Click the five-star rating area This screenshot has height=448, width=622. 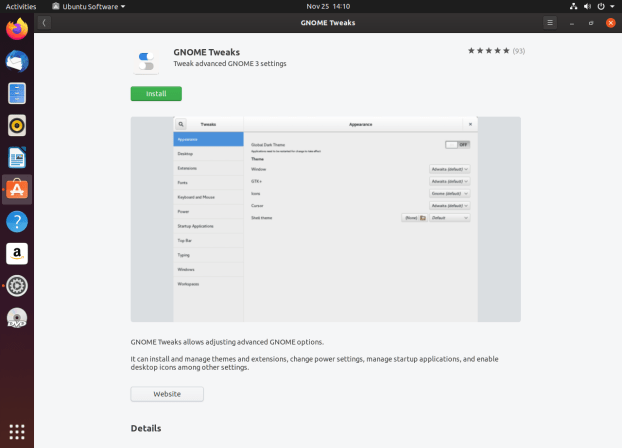pyautogui.click(x=488, y=51)
